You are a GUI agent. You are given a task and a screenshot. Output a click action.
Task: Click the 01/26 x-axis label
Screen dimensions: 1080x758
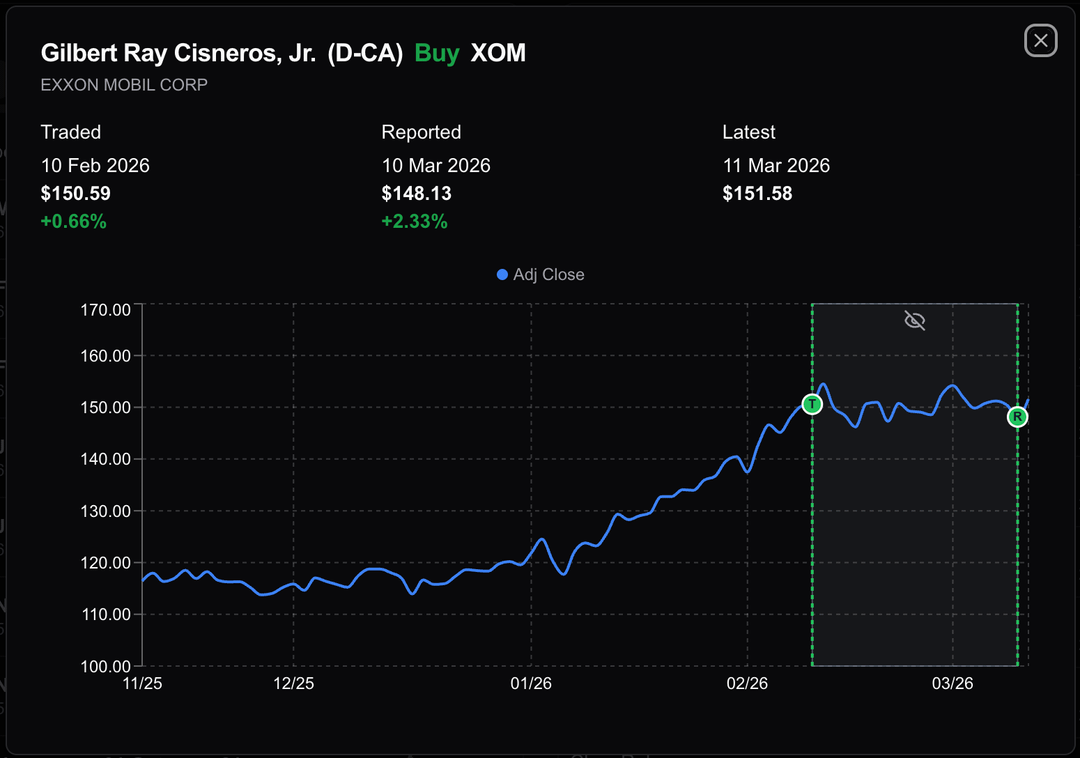(x=531, y=684)
